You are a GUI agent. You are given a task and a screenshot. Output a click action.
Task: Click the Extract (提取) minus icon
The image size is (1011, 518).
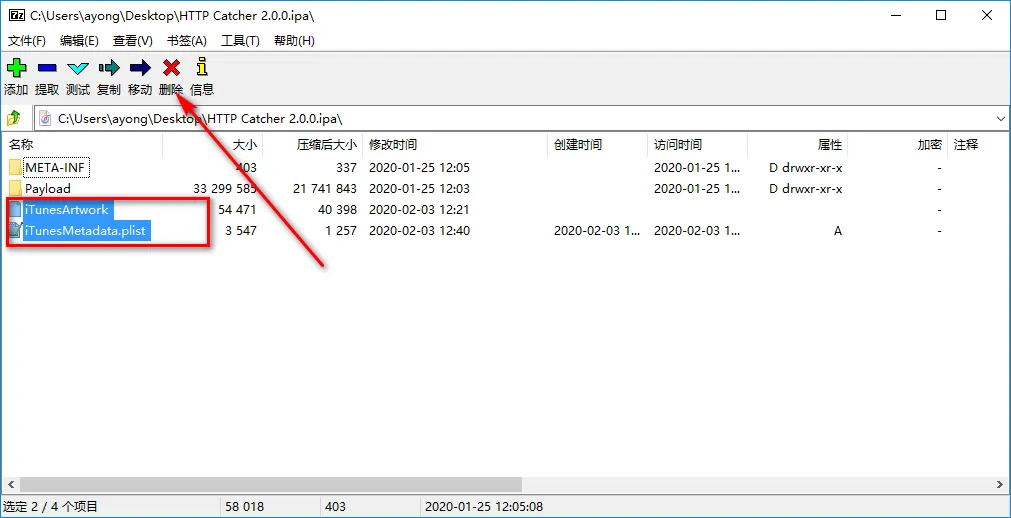(x=46, y=67)
